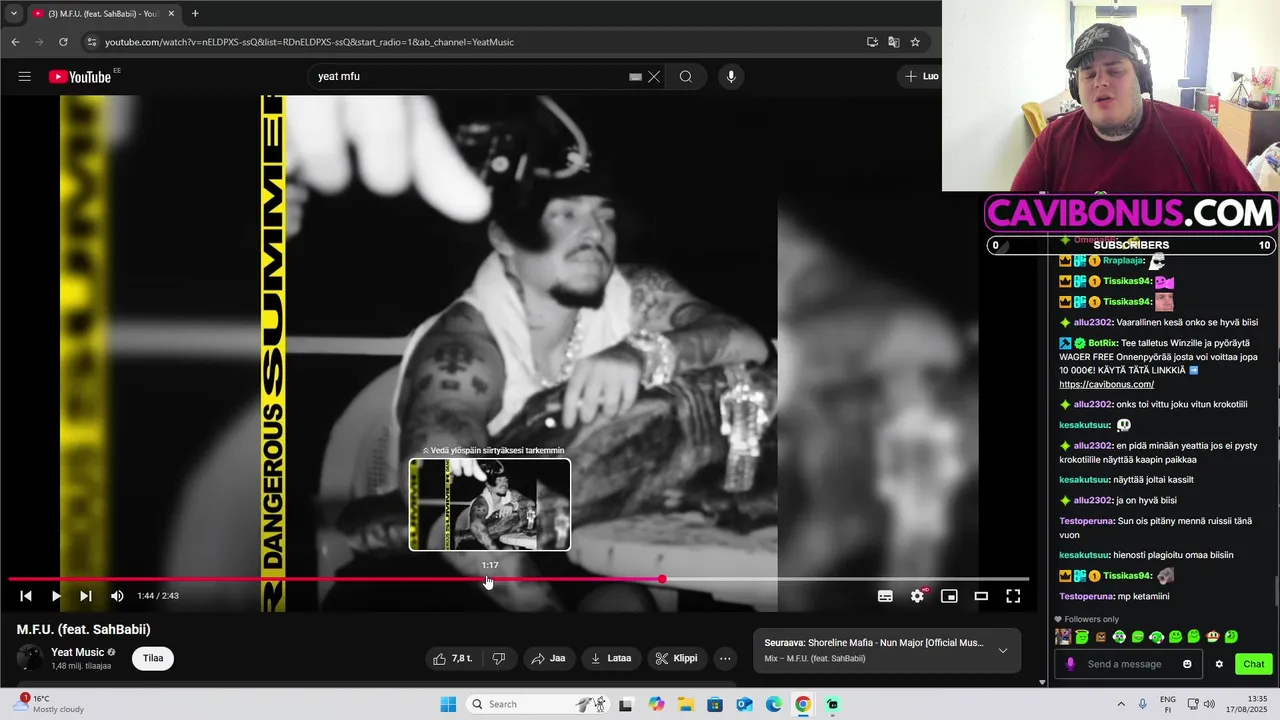Skip to the next video
Viewport: 1280px width, 720px height.
click(86, 596)
